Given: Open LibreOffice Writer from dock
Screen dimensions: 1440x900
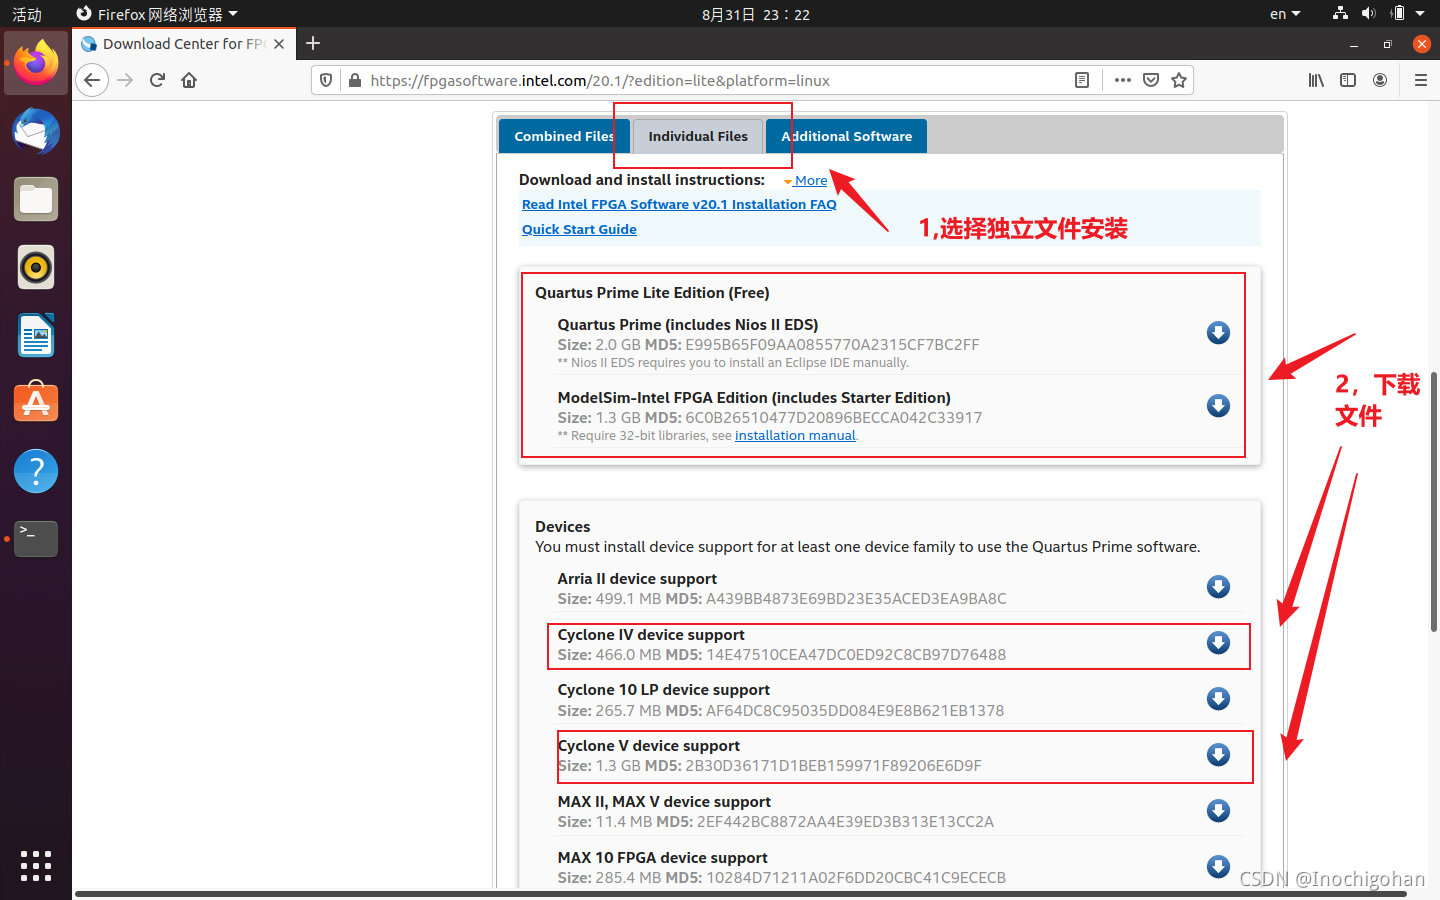Looking at the screenshot, I should [36, 335].
